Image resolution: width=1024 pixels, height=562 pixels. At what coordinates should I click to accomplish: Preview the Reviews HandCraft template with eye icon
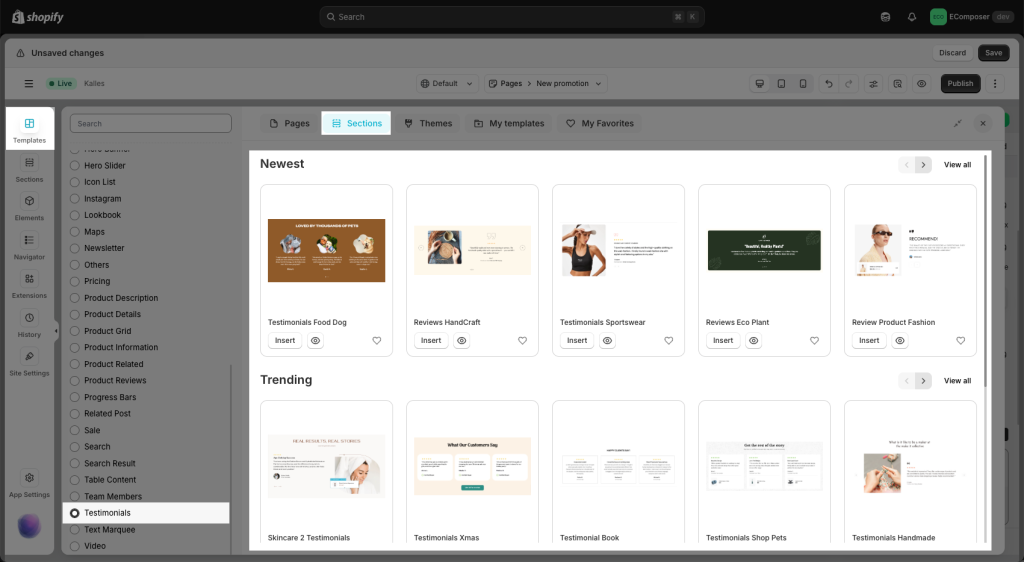462,341
